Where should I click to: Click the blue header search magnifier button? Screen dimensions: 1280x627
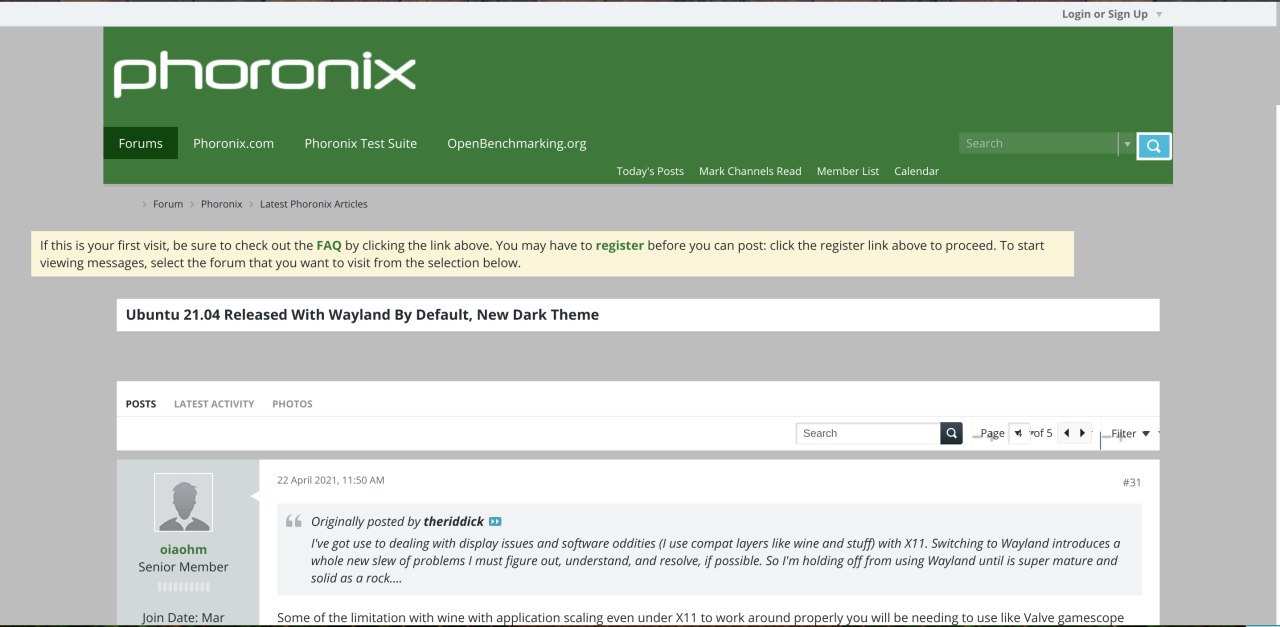click(x=1153, y=146)
